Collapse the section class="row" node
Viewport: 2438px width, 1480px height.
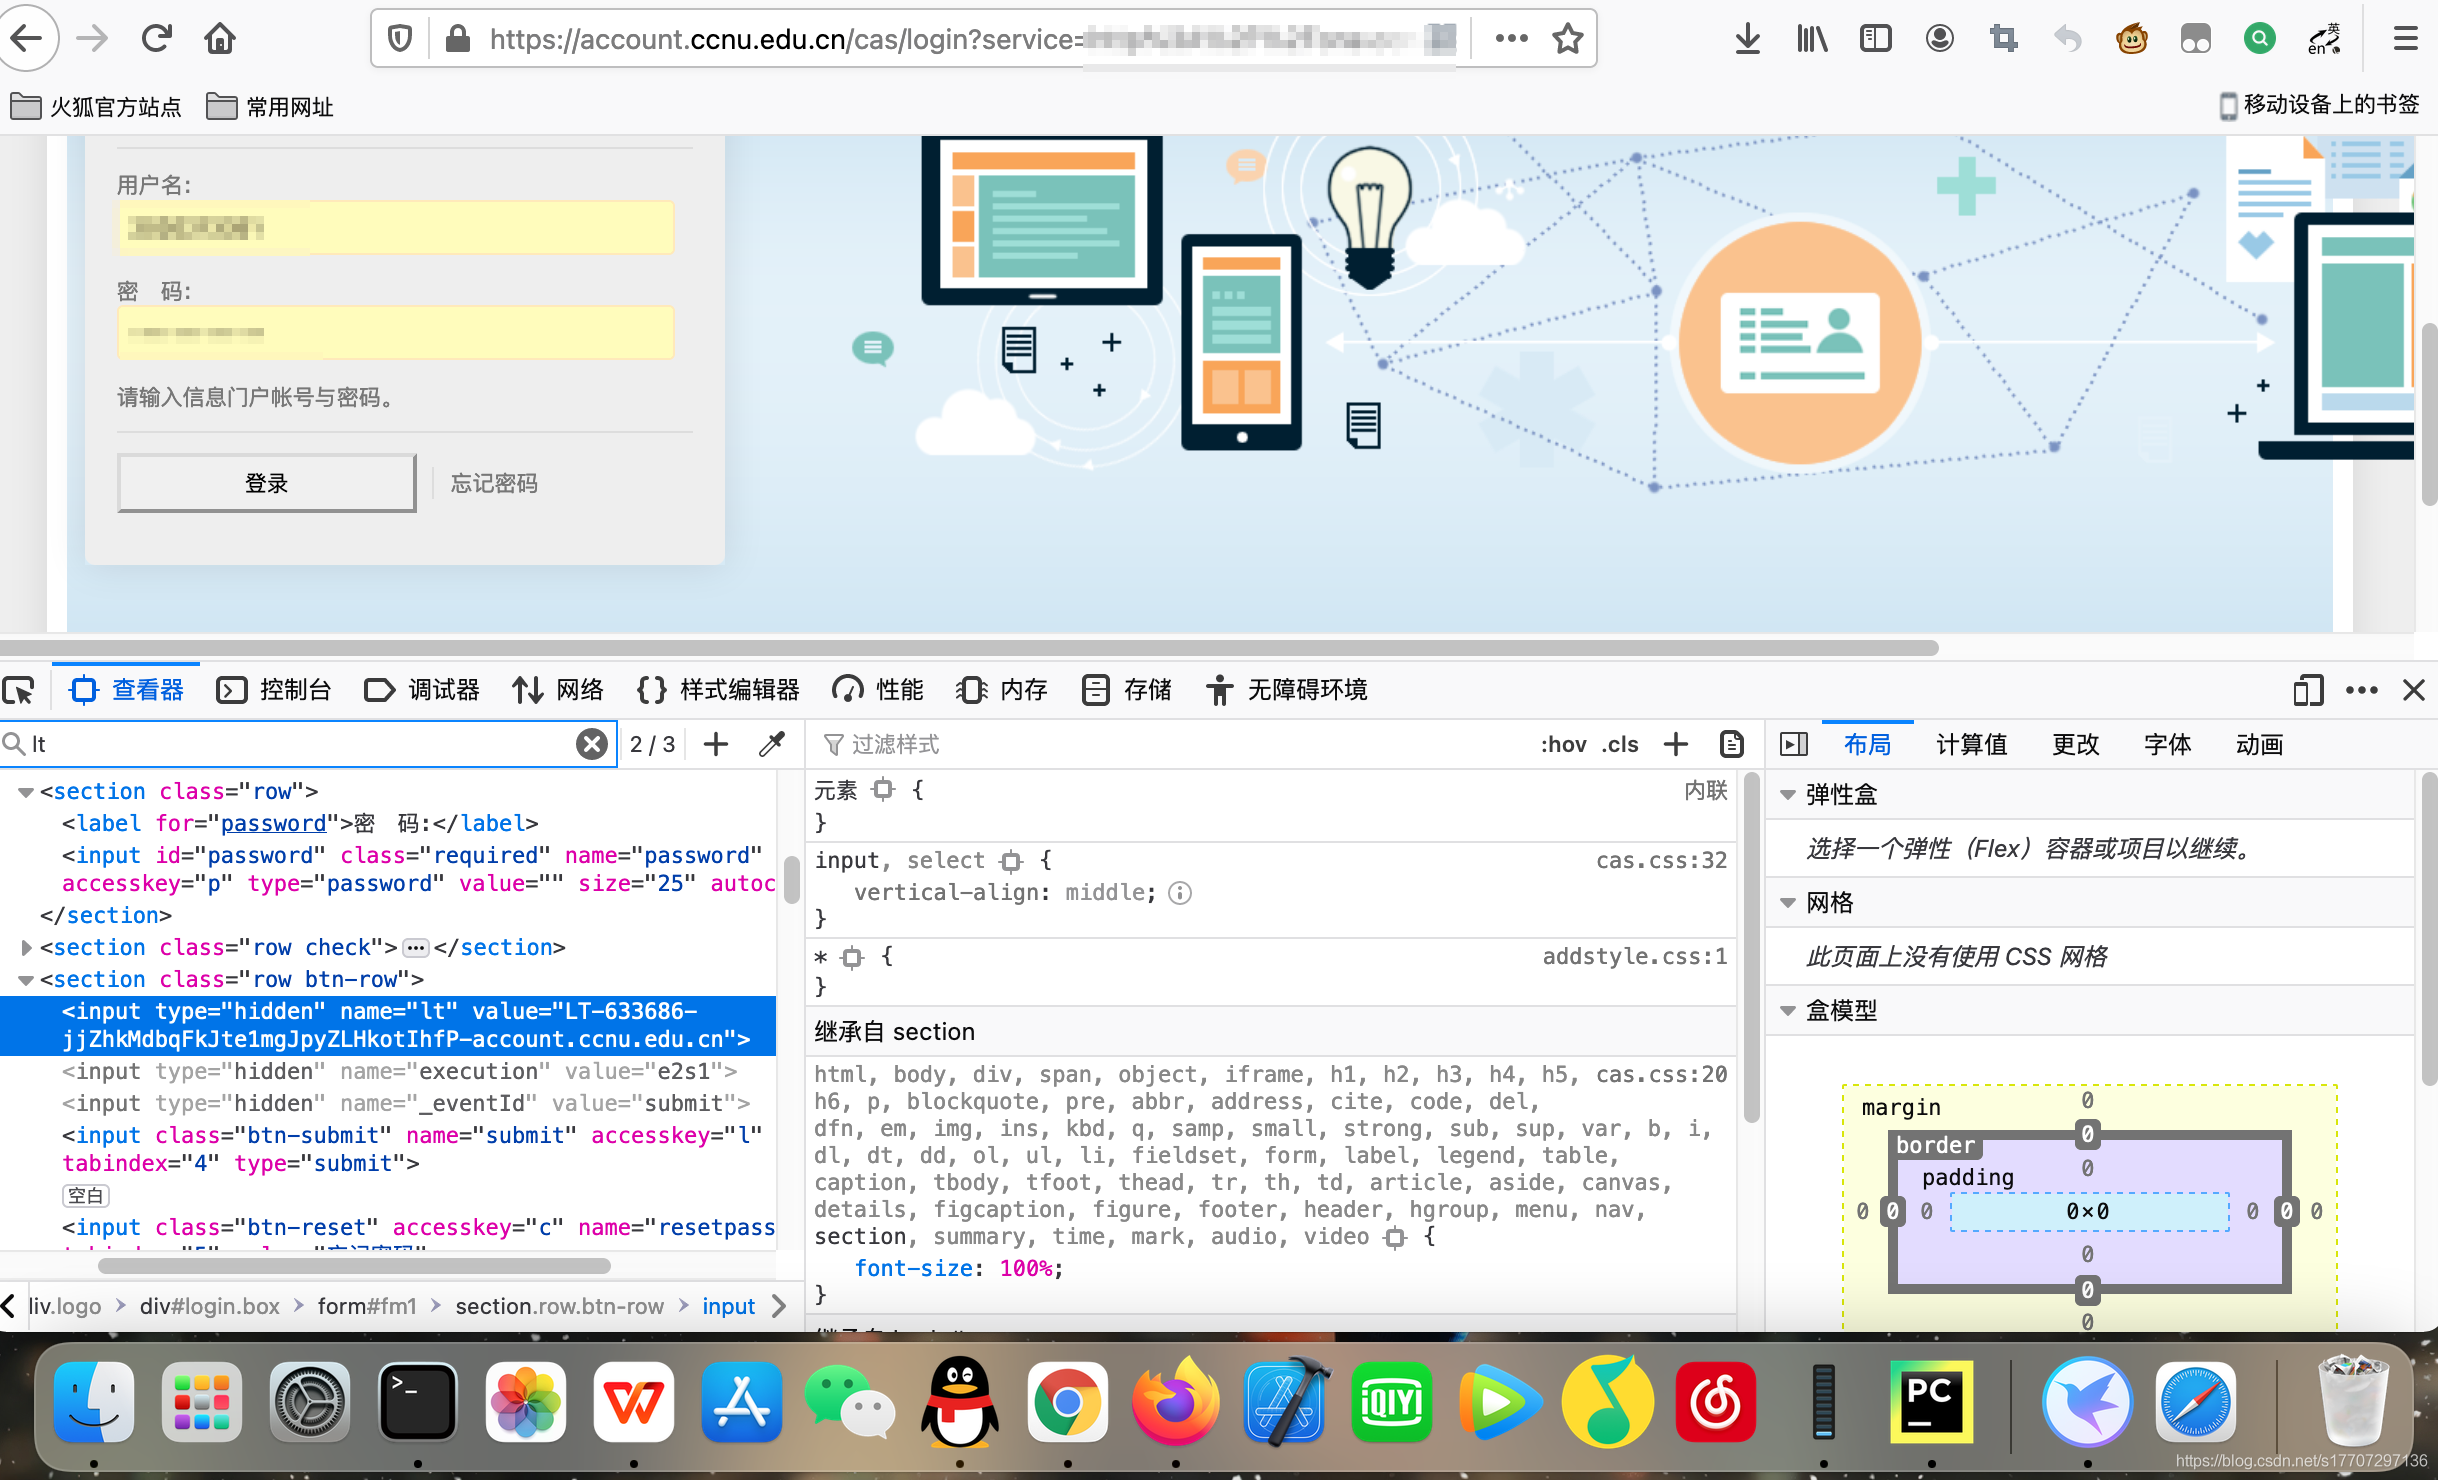click(26, 792)
